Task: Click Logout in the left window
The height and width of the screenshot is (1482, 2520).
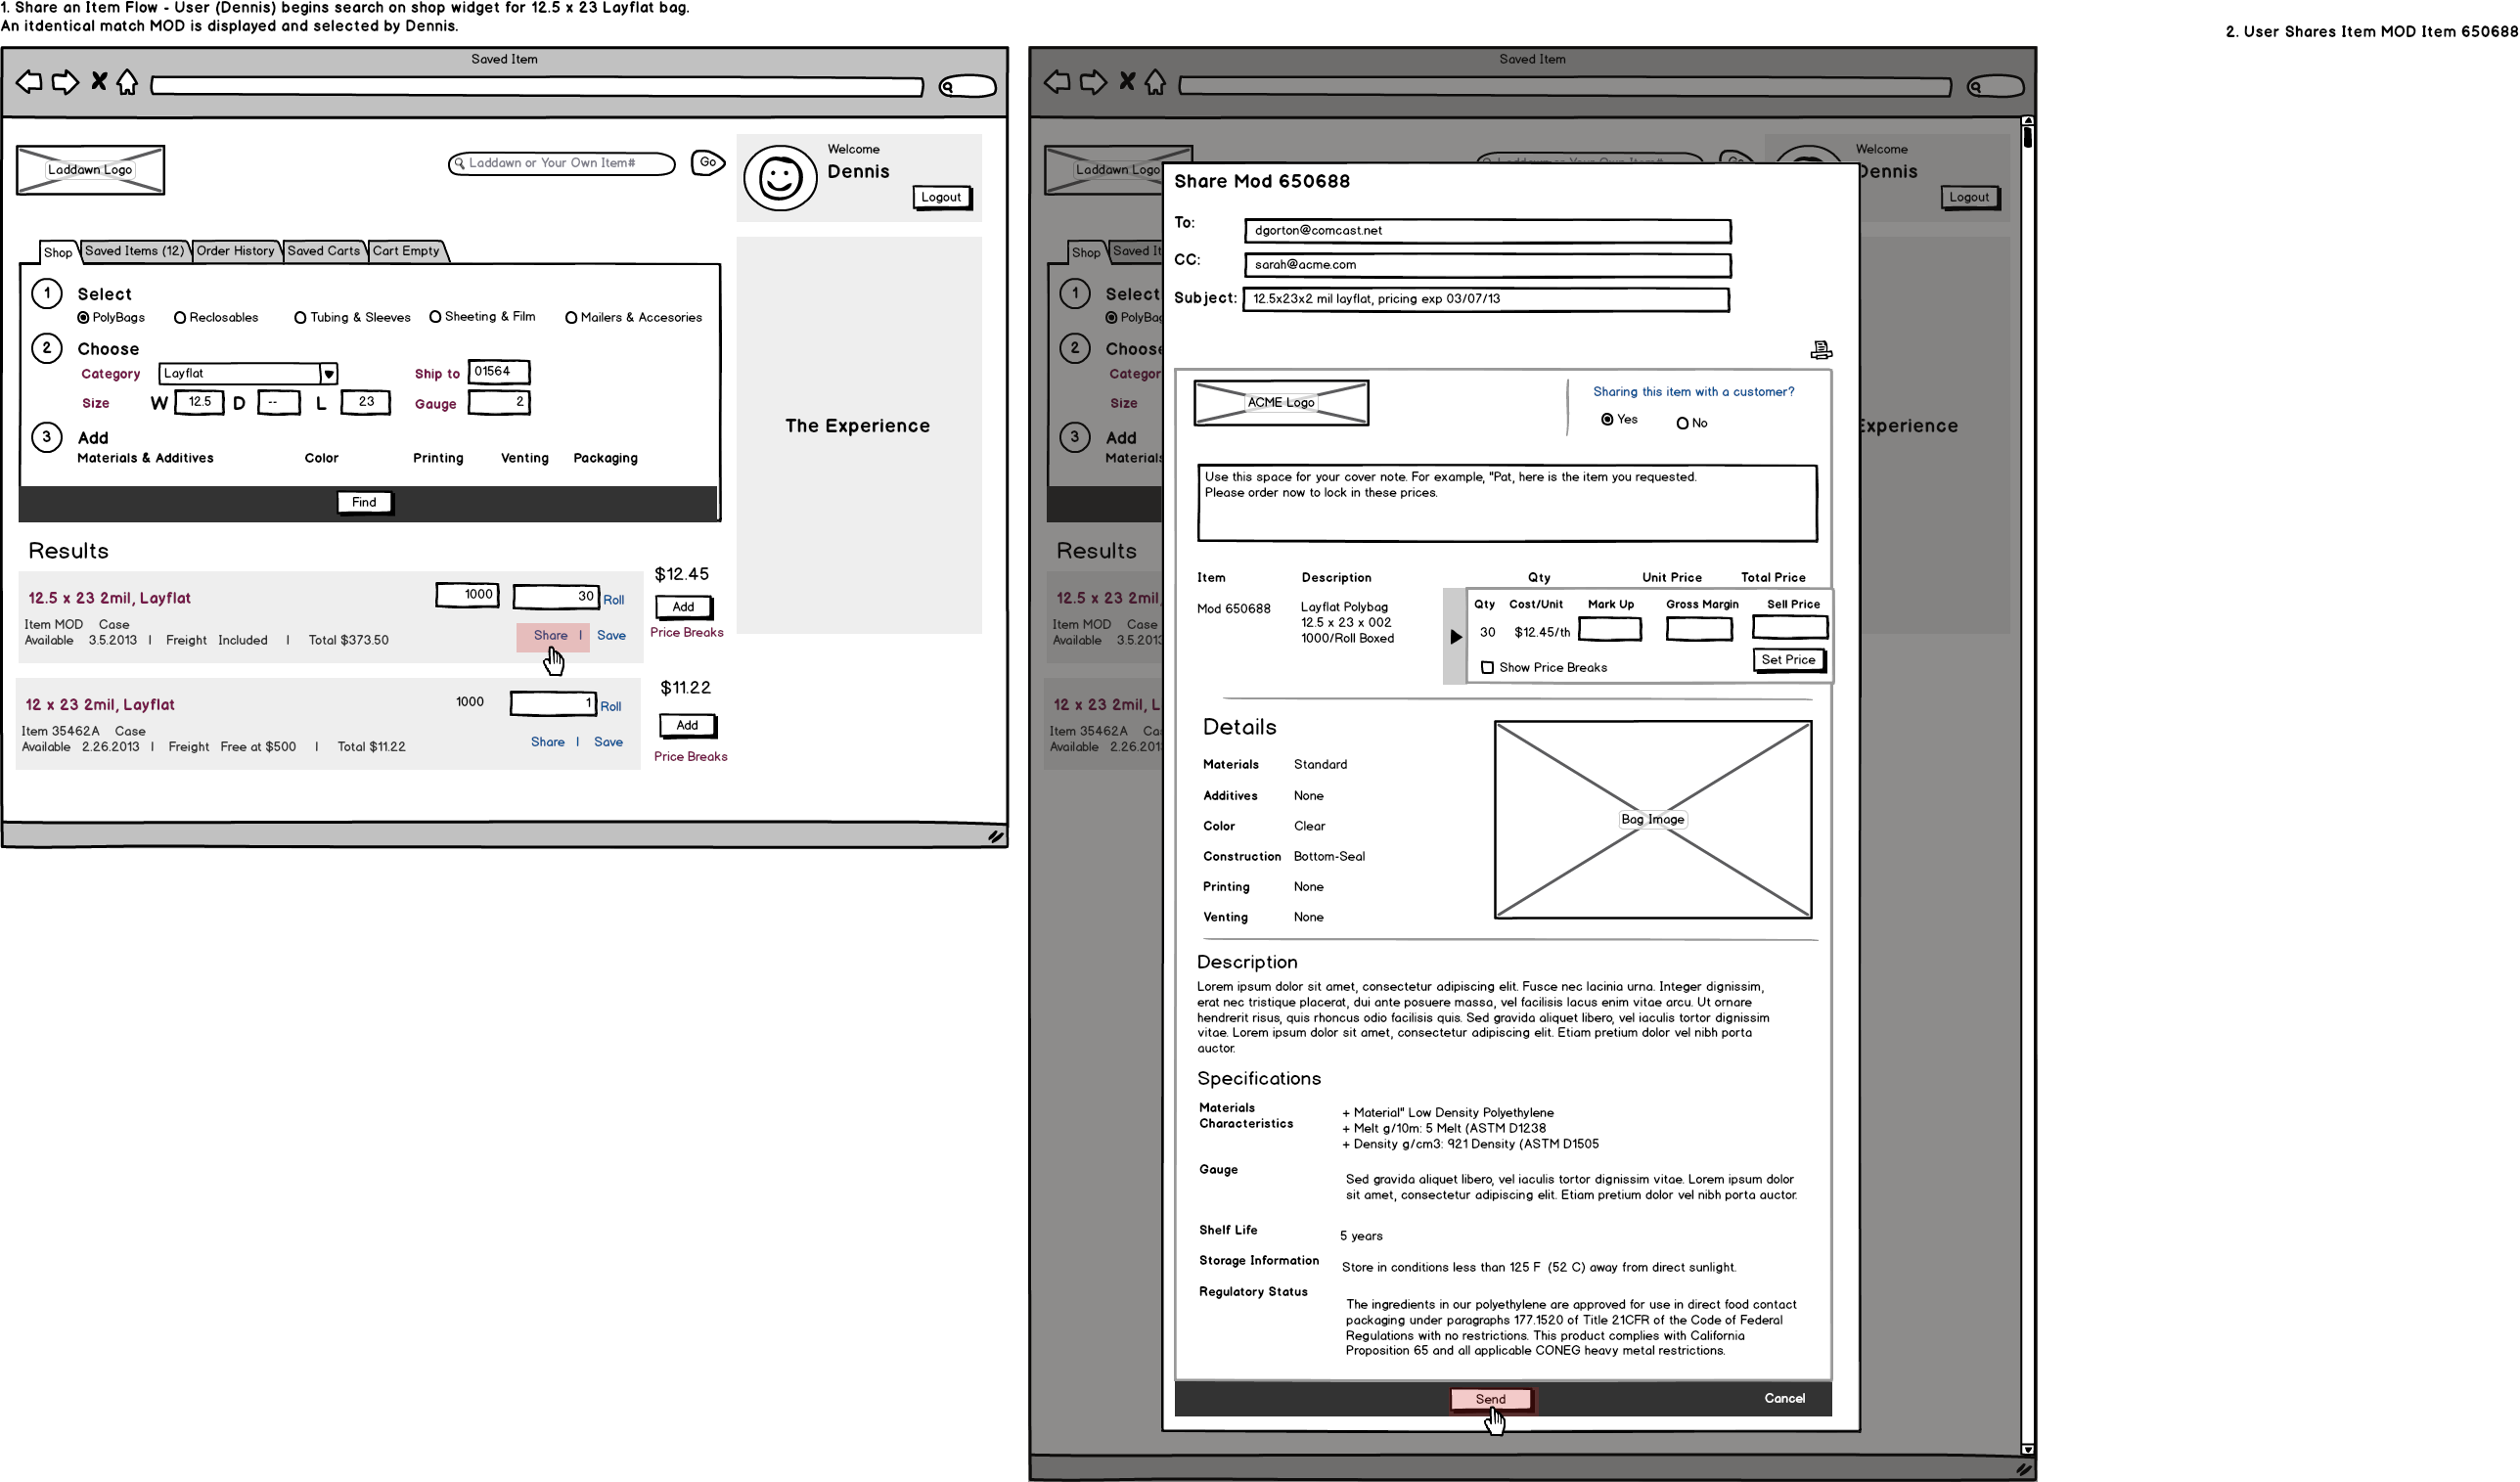Action: (x=941, y=197)
